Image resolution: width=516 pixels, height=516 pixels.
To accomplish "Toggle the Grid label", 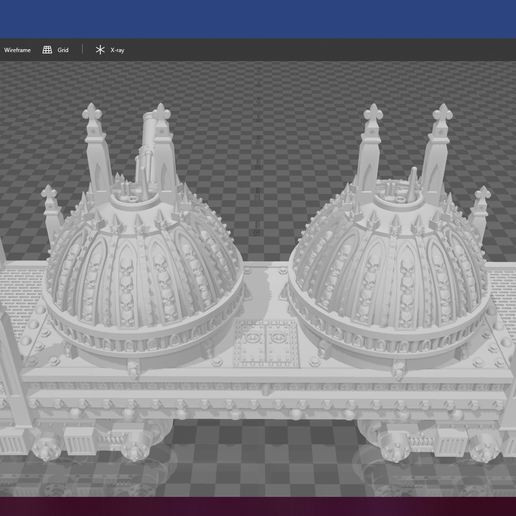I will (63, 50).
